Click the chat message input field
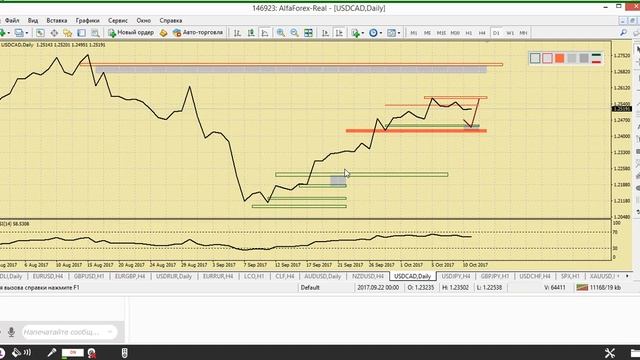Viewport: 640px width, 360px height. pyautogui.click(x=69, y=332)
